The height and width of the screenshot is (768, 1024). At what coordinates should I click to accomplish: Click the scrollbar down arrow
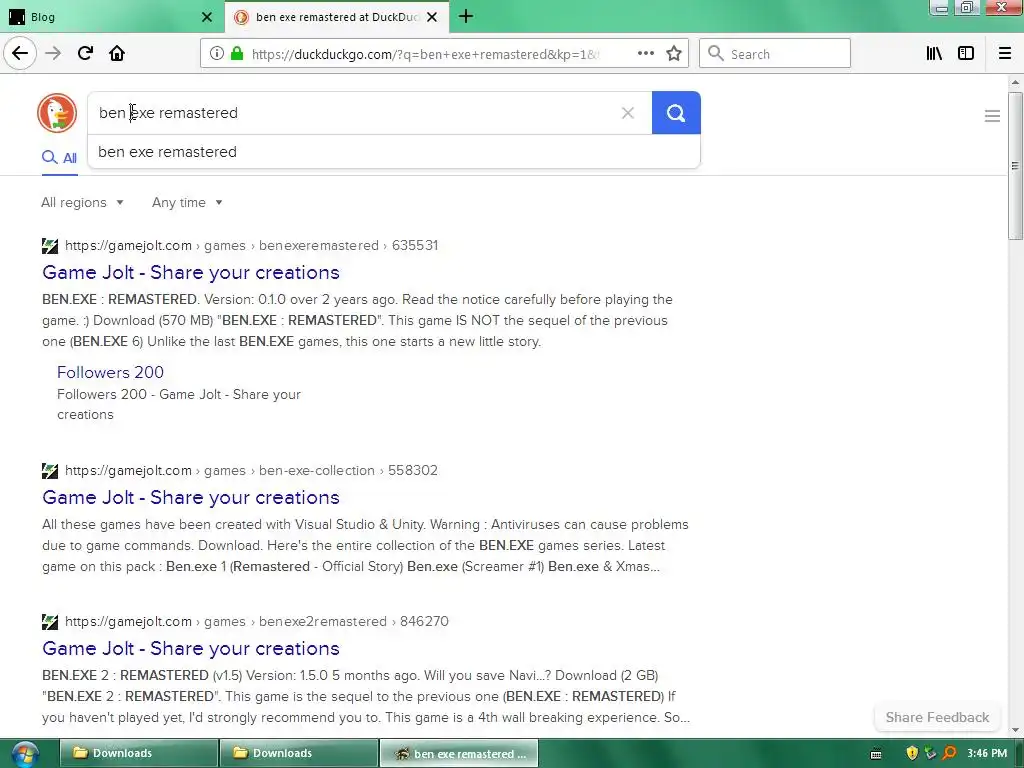click(1015, 730)
